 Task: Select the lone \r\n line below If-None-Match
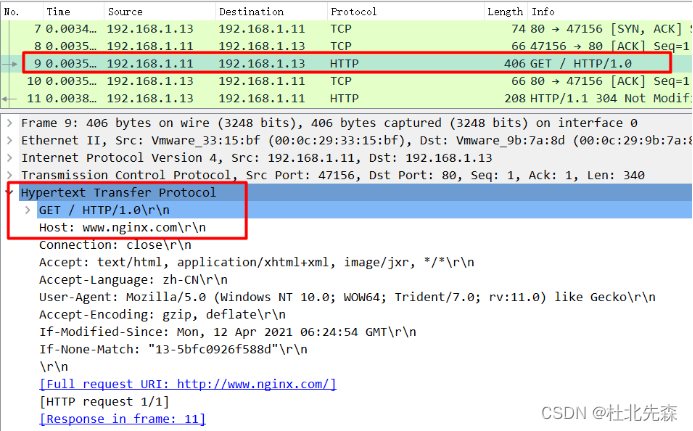click(53, 367)
